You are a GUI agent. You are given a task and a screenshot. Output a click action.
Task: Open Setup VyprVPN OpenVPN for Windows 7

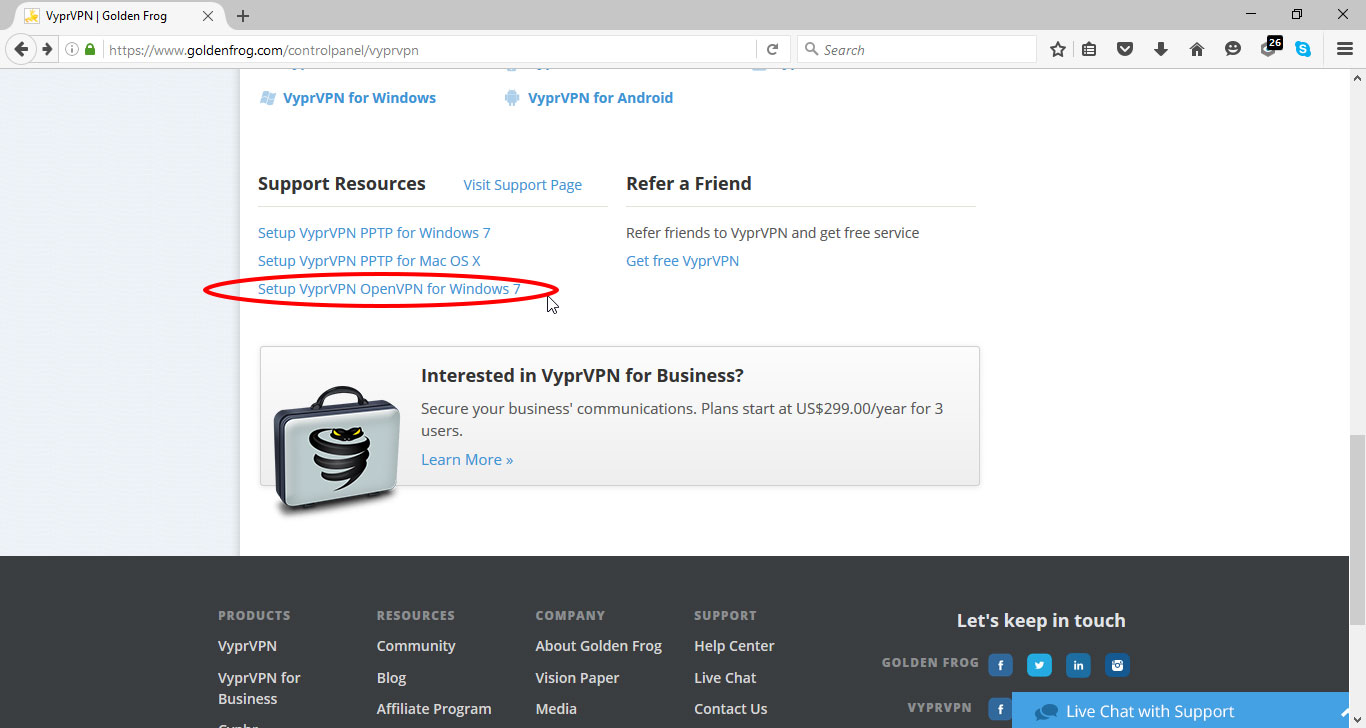389,289
